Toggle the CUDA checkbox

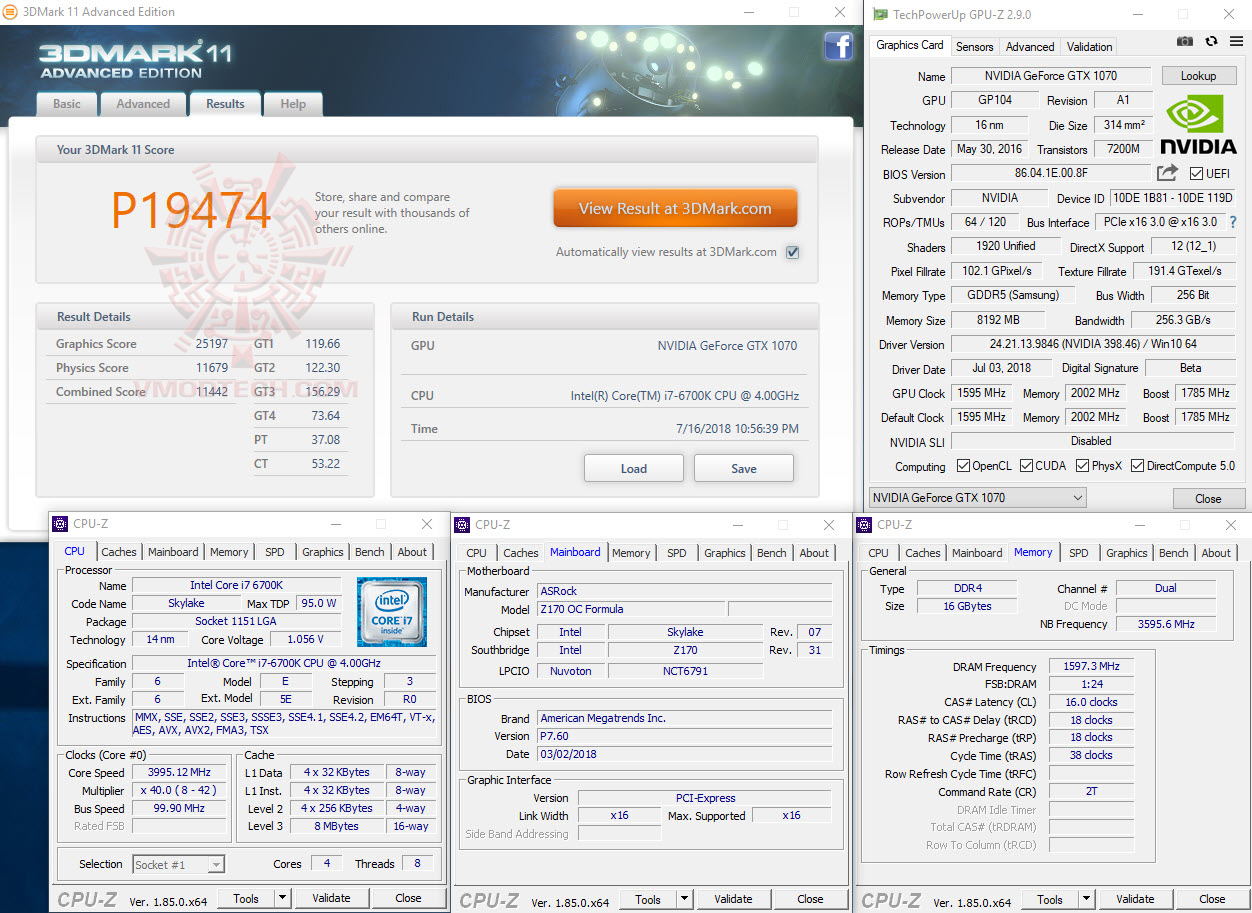click(1025, 466)
